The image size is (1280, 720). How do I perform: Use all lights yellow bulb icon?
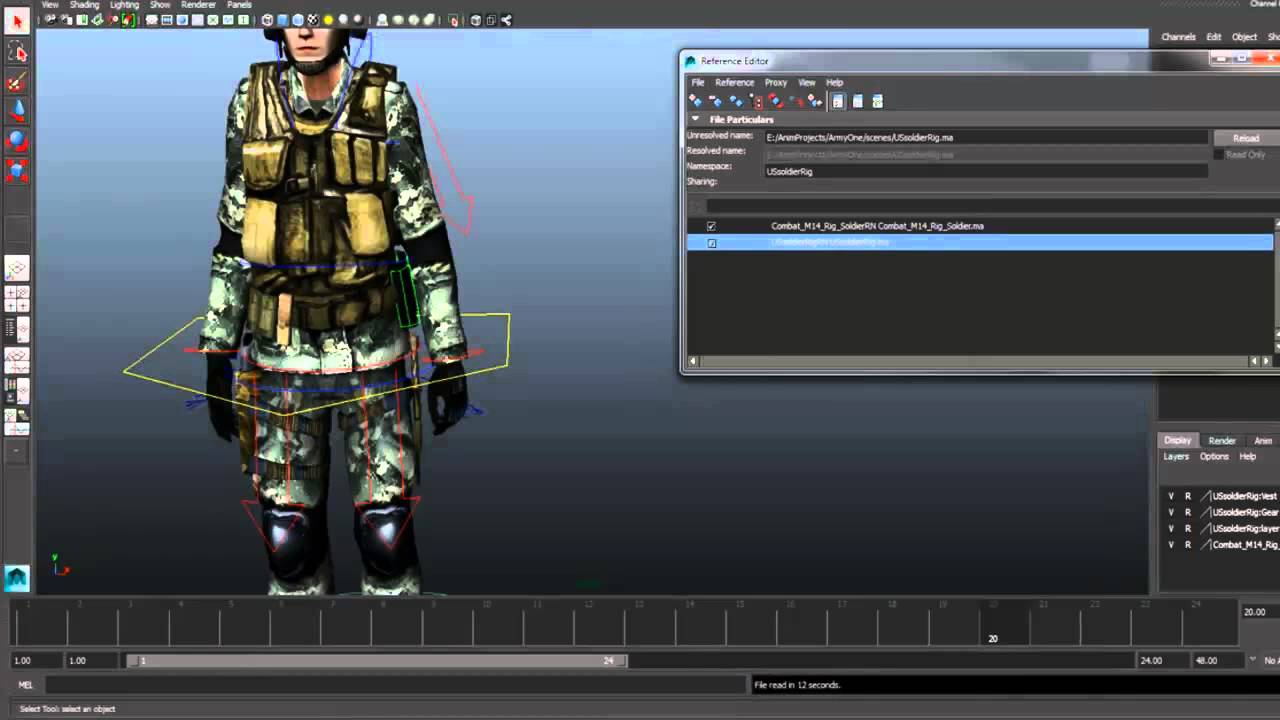coord(328,20)
